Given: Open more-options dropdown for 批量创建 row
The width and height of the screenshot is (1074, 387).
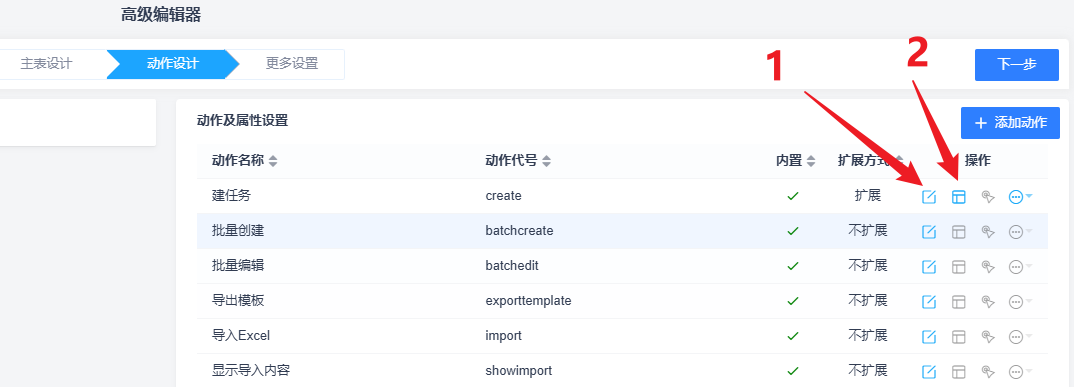Looking at the screenshot, I should pyautogui.click(x=1021, y=232).
